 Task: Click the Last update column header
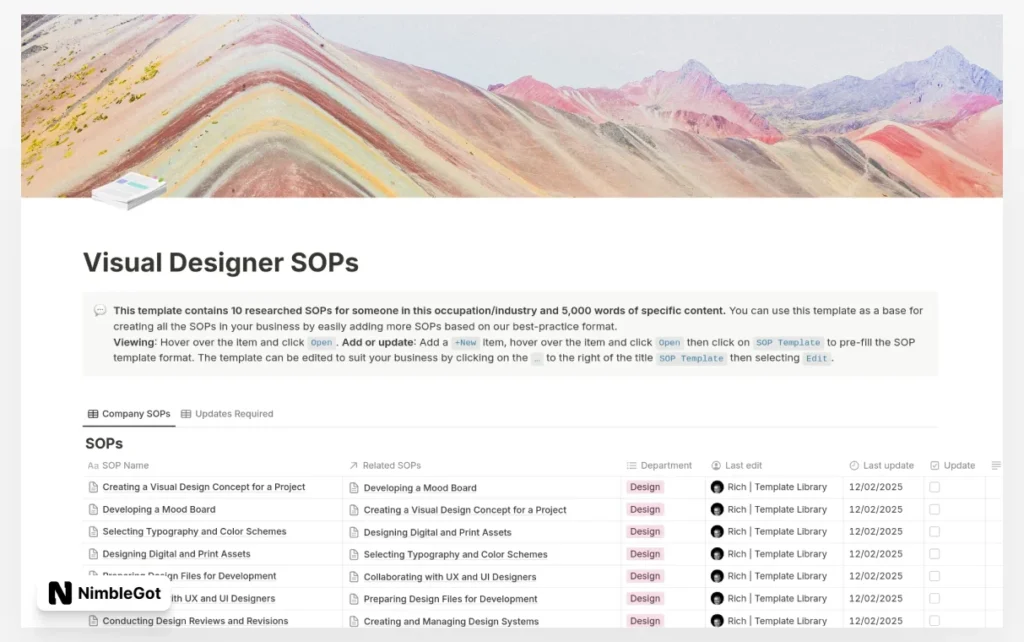click(881, 465)
